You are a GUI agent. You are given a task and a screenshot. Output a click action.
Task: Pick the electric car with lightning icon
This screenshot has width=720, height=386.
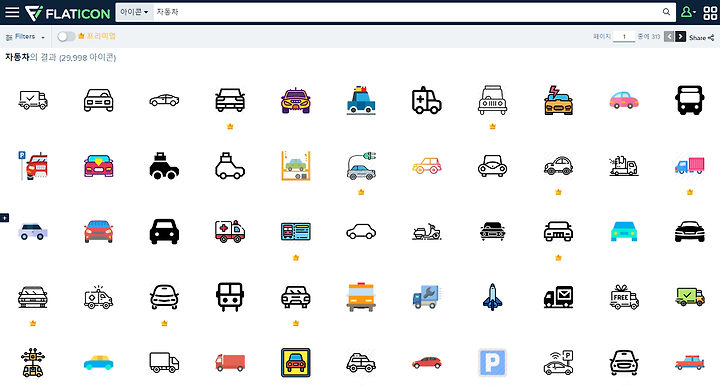click(558, 100)
